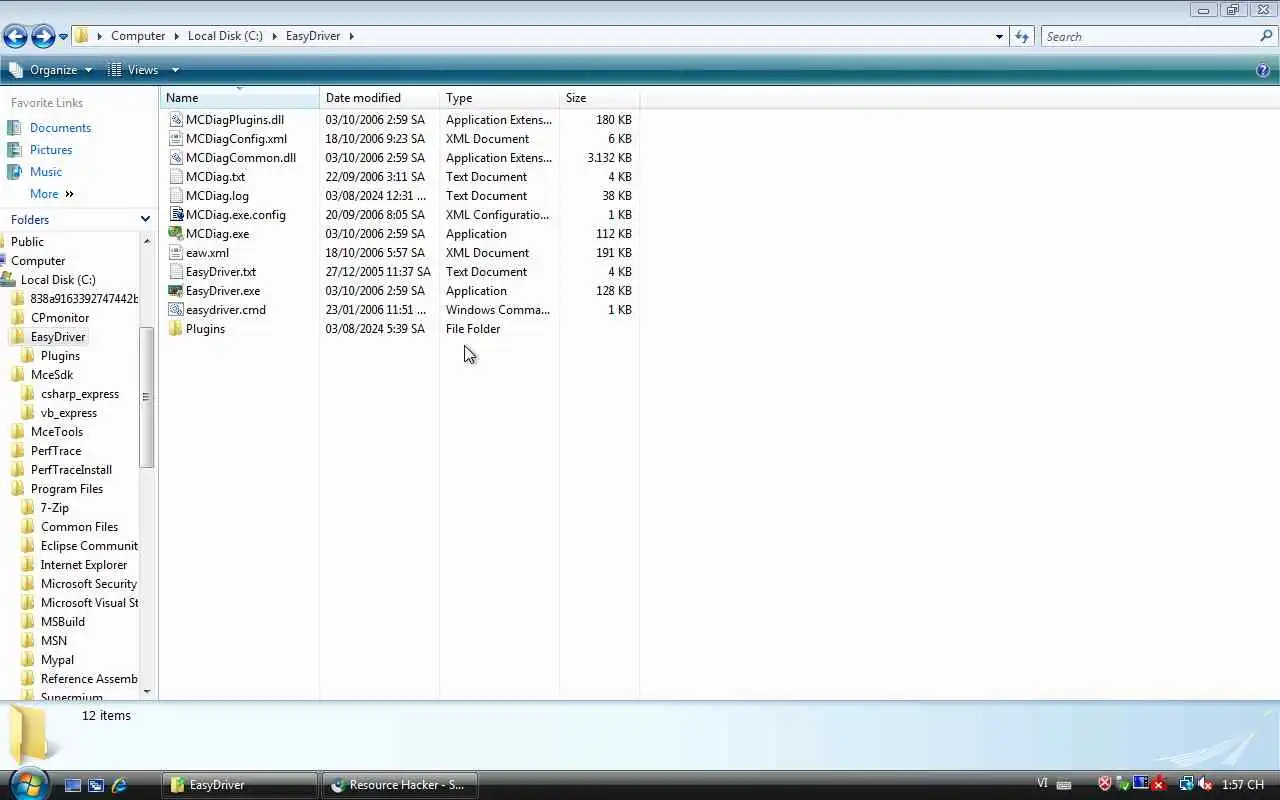Select the CPmonitor folder in the tree

(x=60, y=318)
